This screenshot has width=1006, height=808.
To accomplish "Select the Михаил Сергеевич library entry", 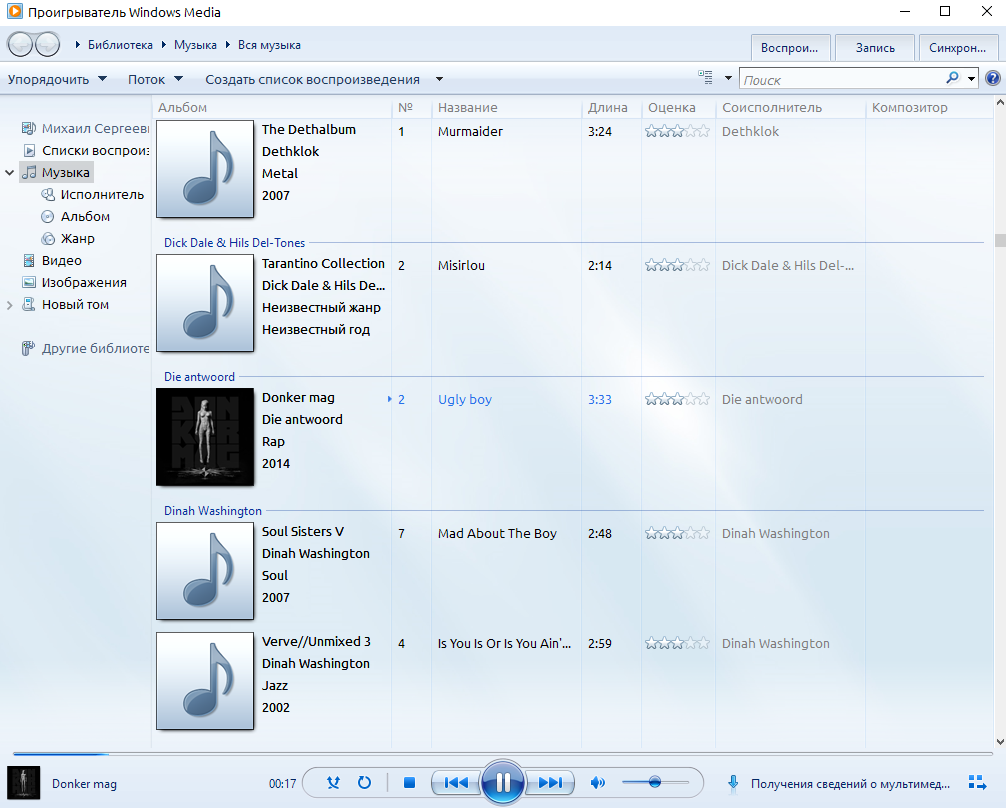I will pos(85,128).
